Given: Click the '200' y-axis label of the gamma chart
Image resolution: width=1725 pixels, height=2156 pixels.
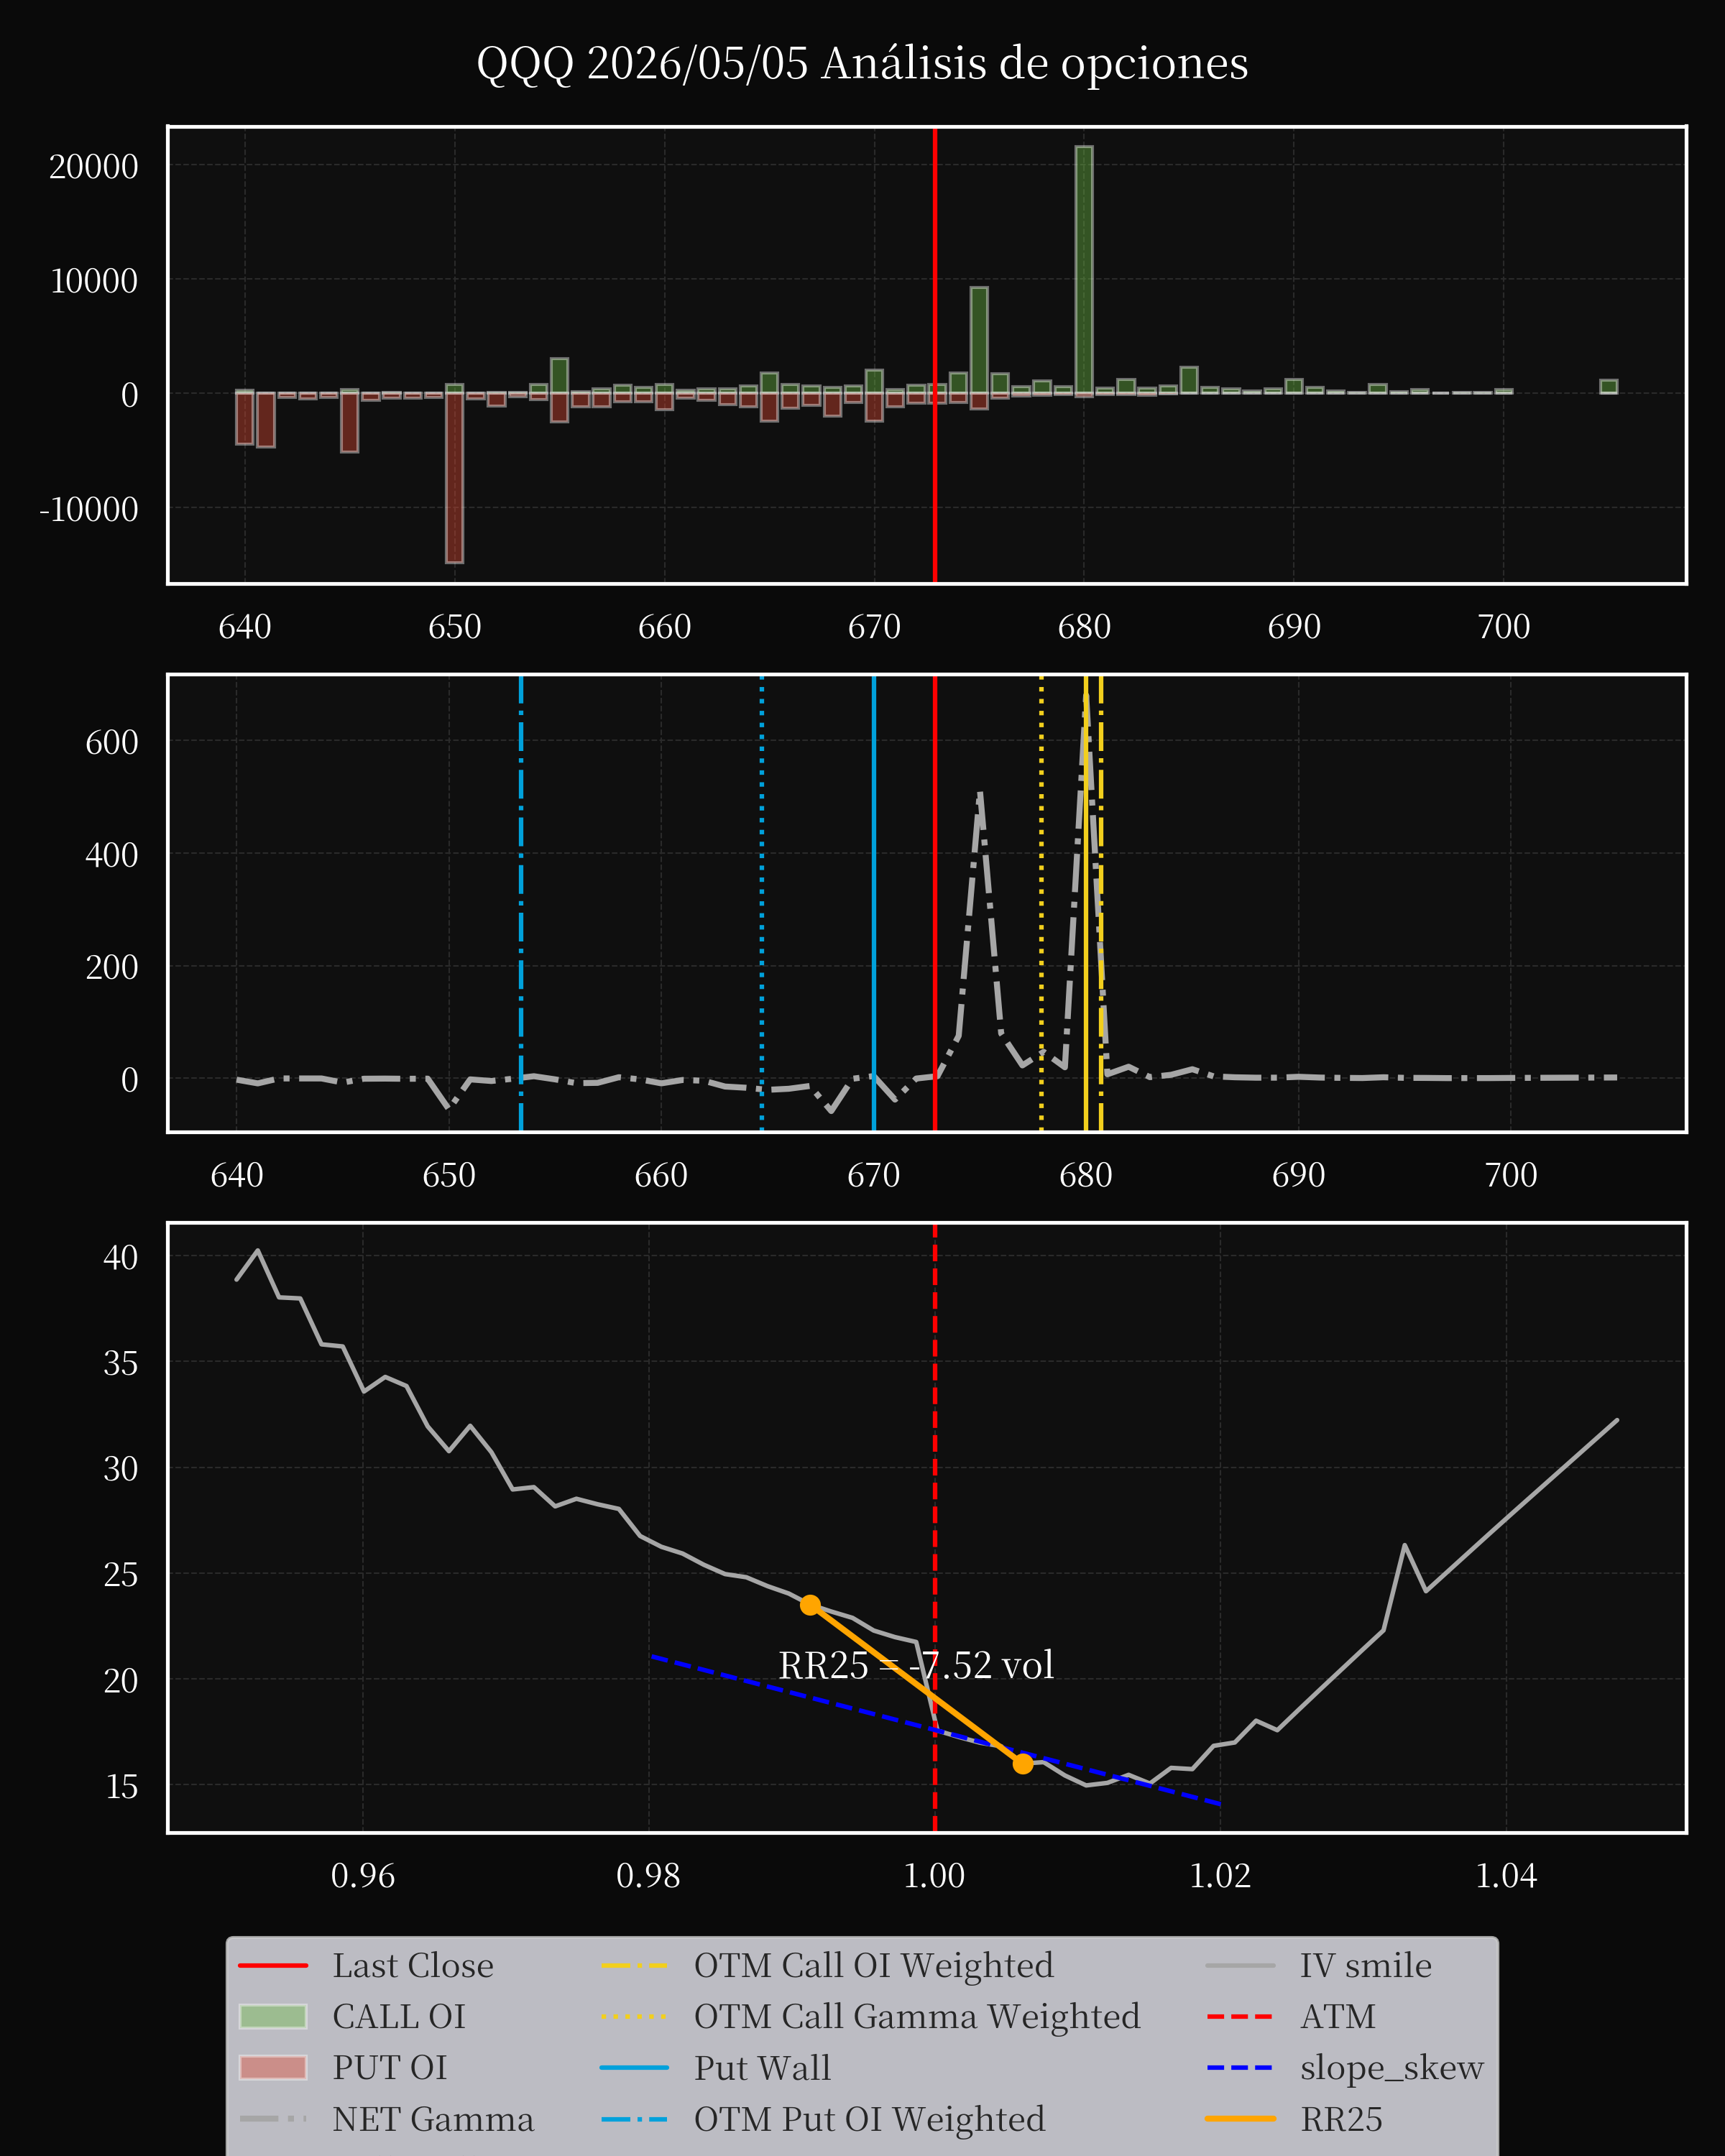Looking at the screenshot, I should tap(112, 967).
